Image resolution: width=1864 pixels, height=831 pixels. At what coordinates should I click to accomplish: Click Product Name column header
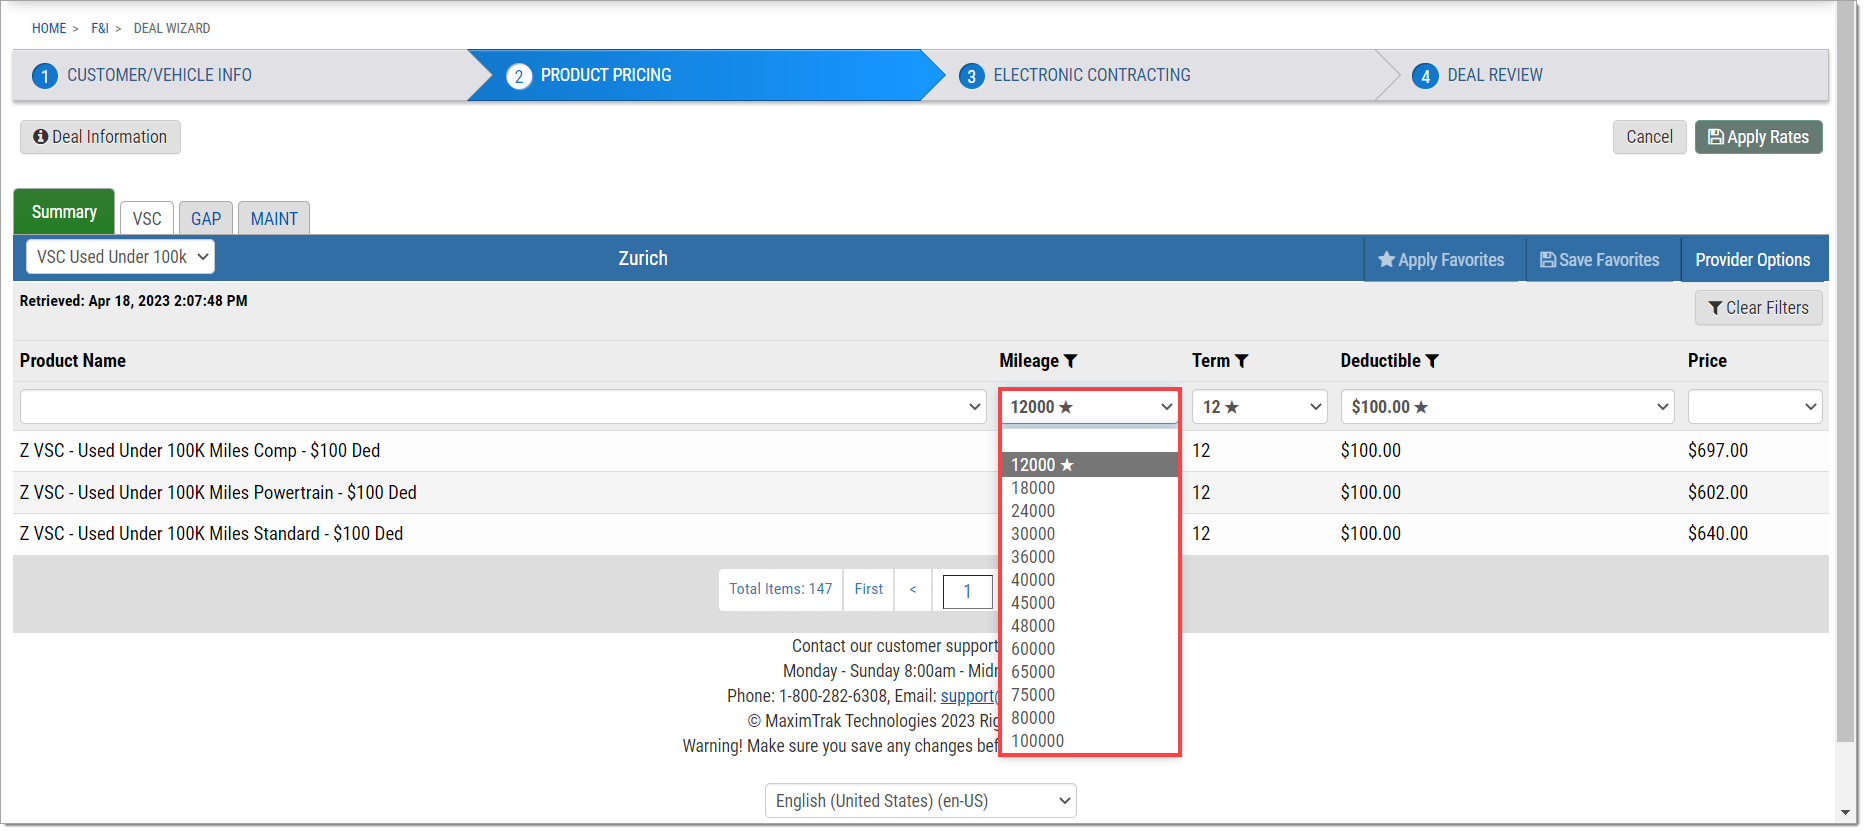(x=73, y=361)
